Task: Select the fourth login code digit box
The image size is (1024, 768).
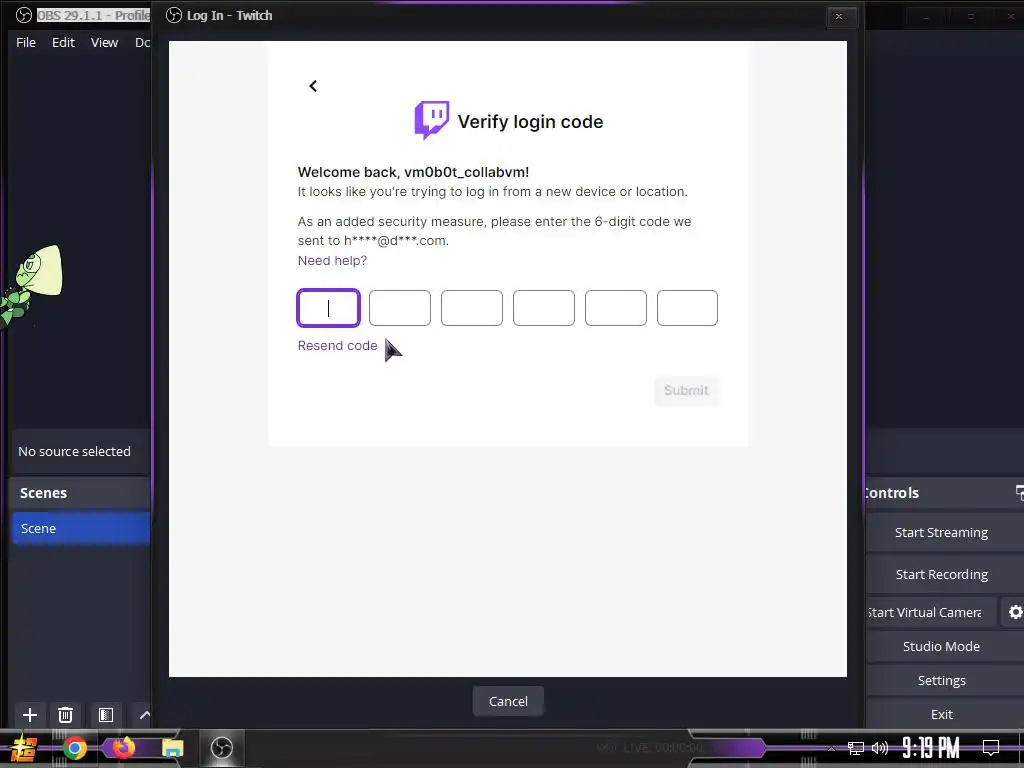Action: point(543,308)
